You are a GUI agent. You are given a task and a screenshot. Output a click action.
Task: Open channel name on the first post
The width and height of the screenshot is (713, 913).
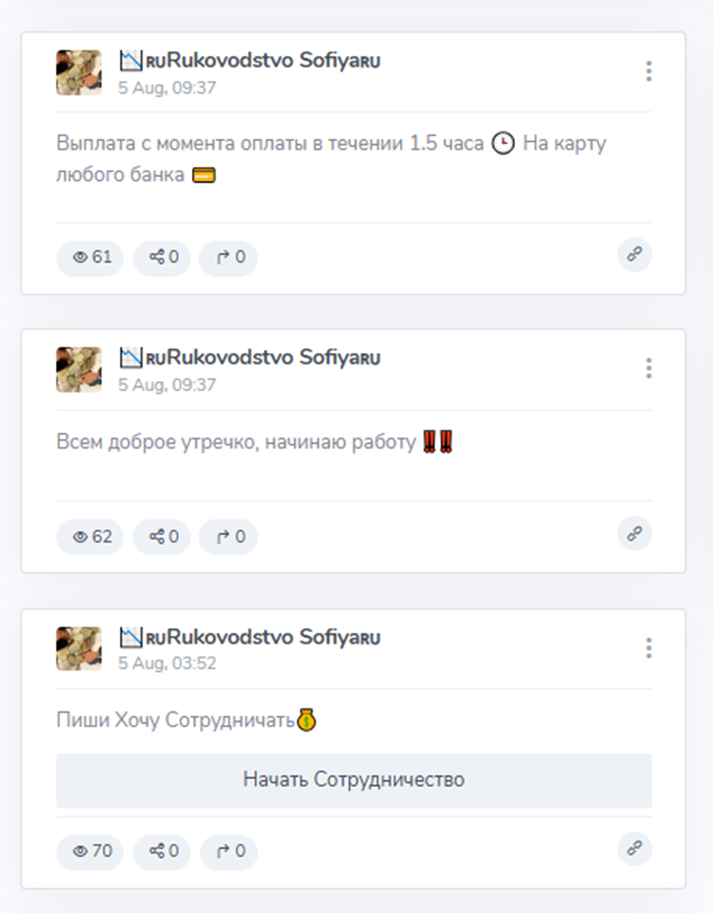(250, 61)
